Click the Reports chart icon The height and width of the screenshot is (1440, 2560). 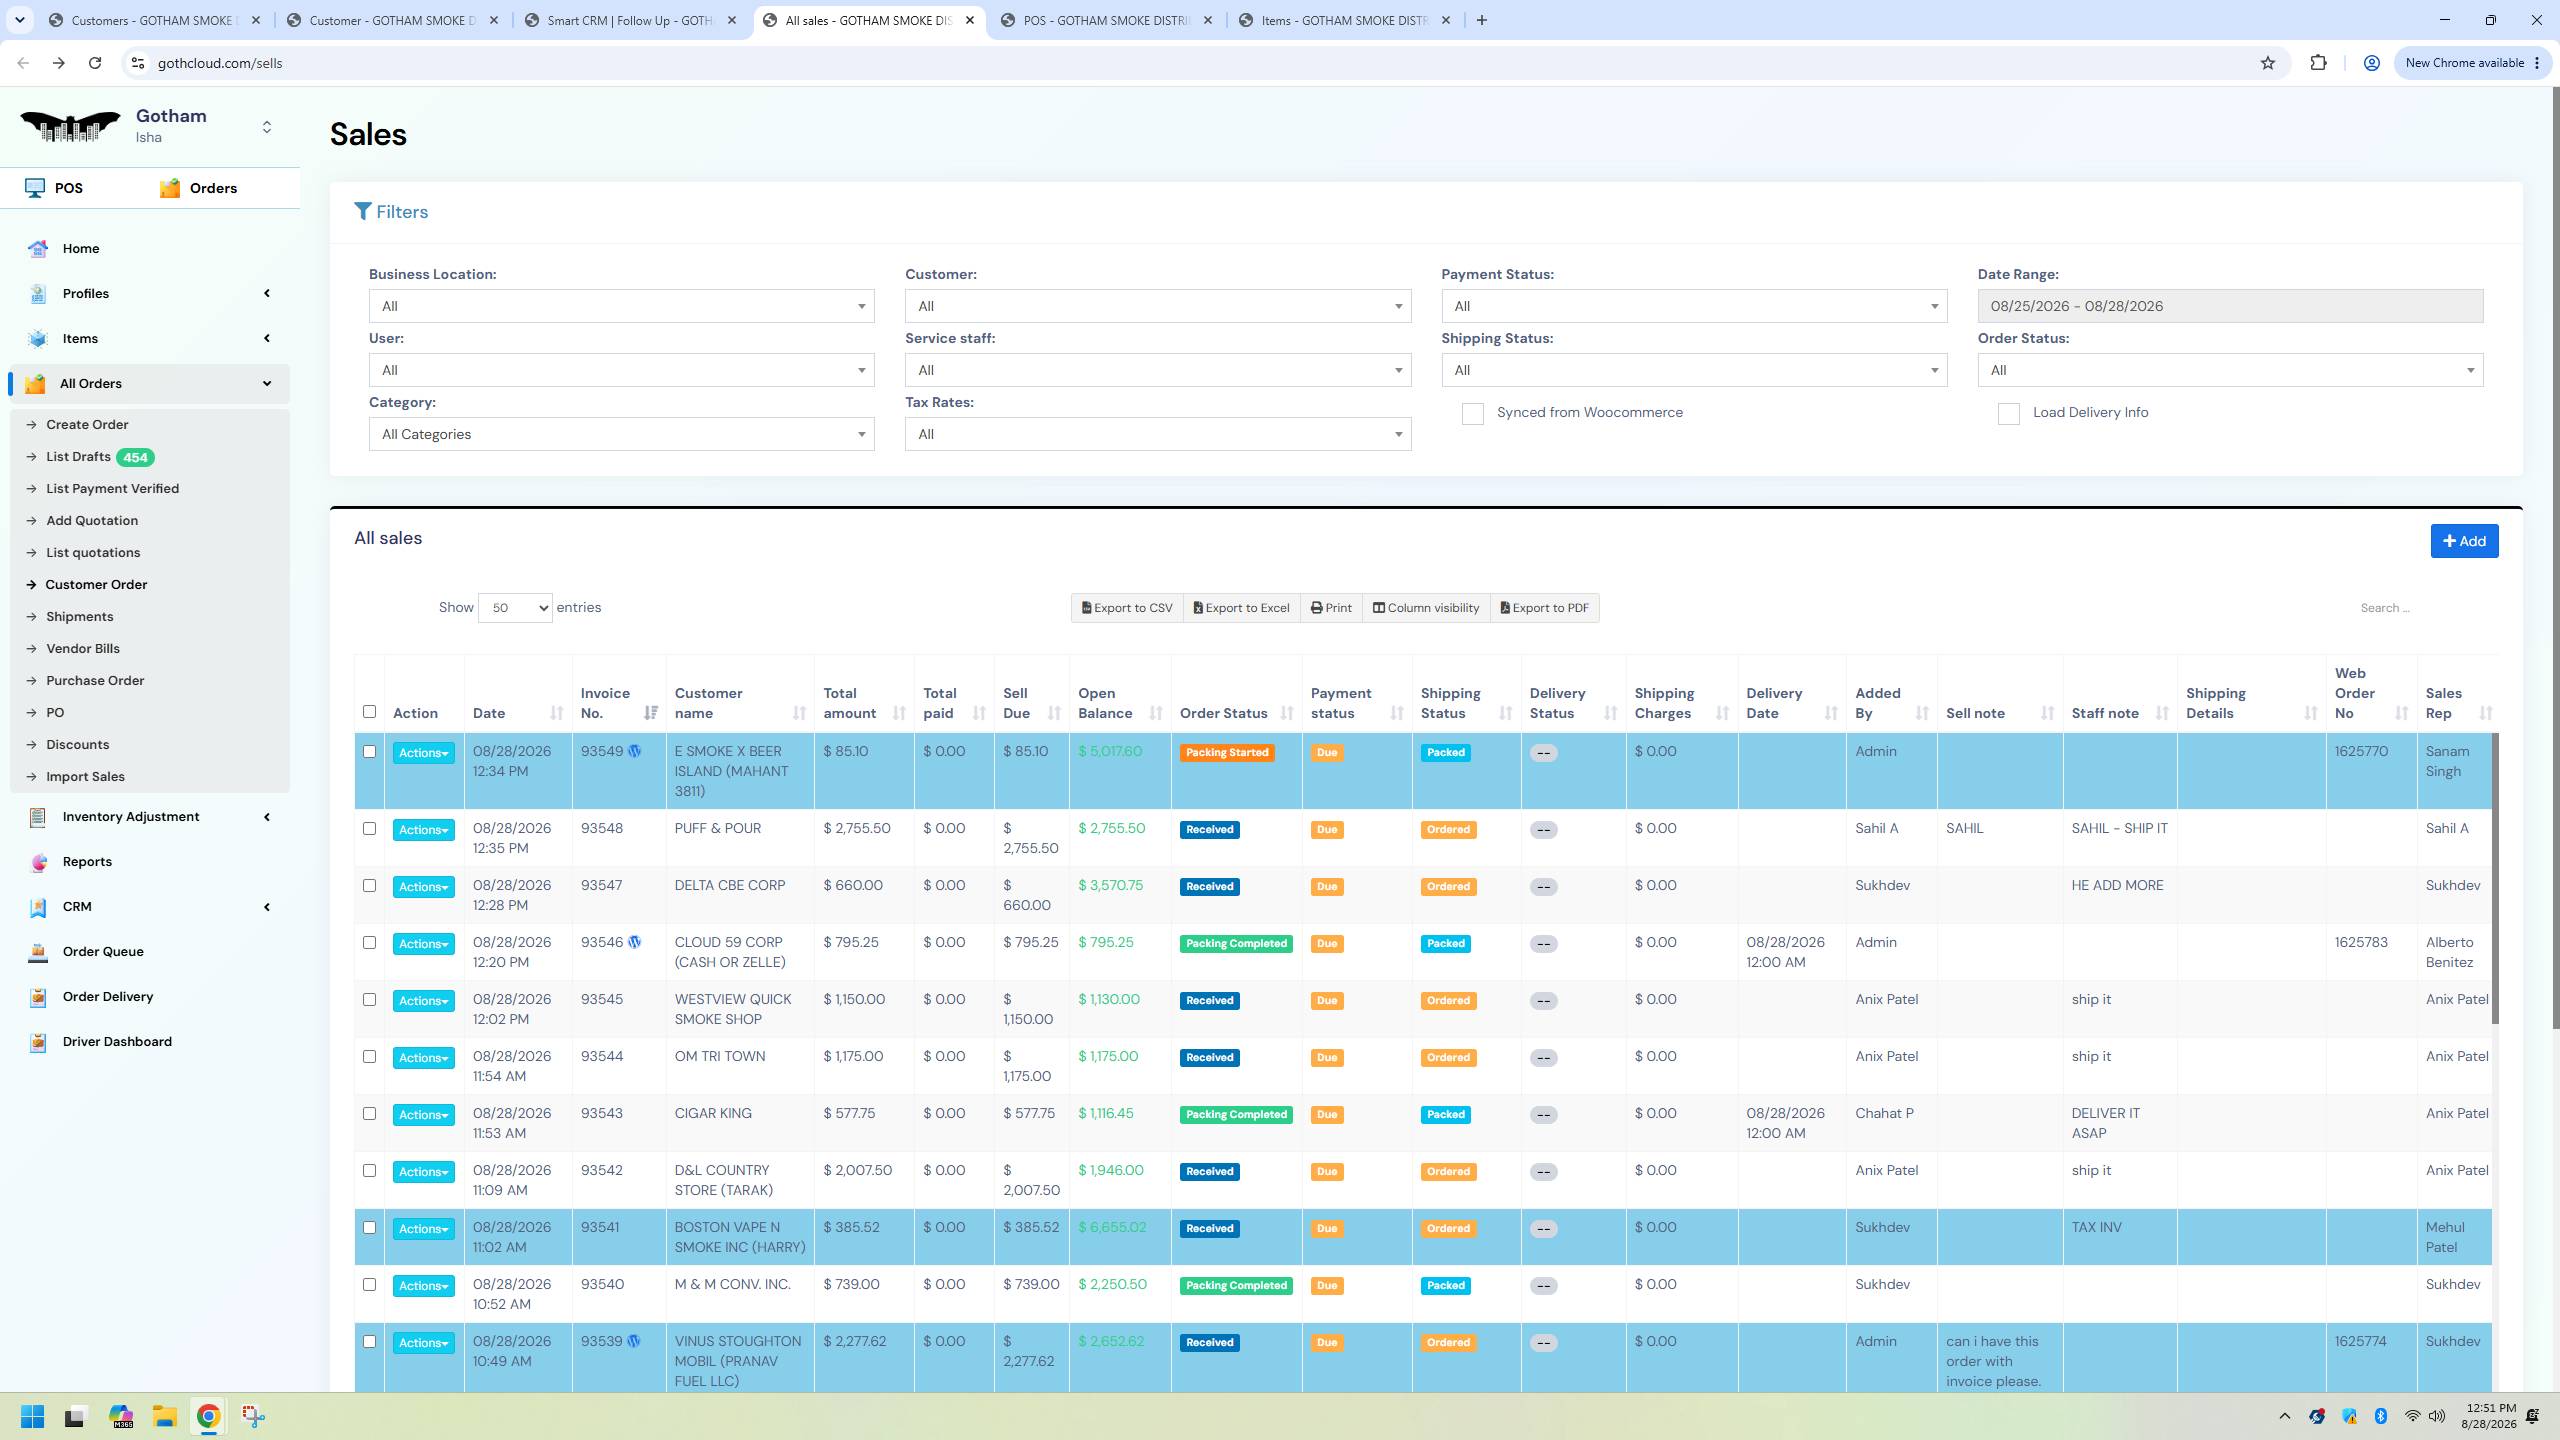(38, 862)
